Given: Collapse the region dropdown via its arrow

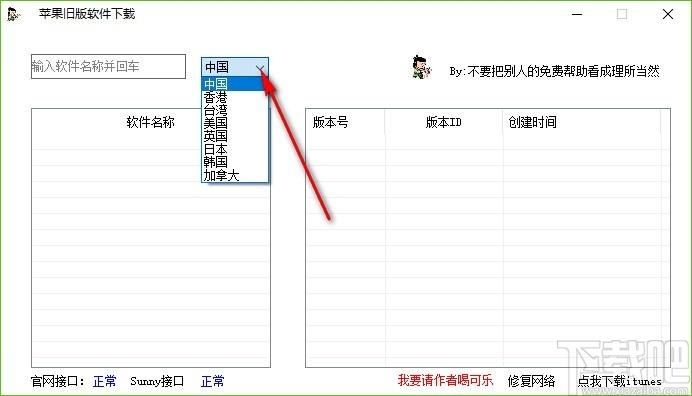Looking at the screenshot, I should 260,68.
